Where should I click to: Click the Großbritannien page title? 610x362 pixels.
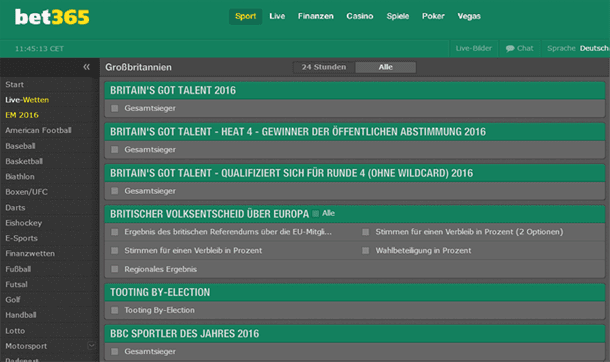pyautogui.click(x=138, y=67)
